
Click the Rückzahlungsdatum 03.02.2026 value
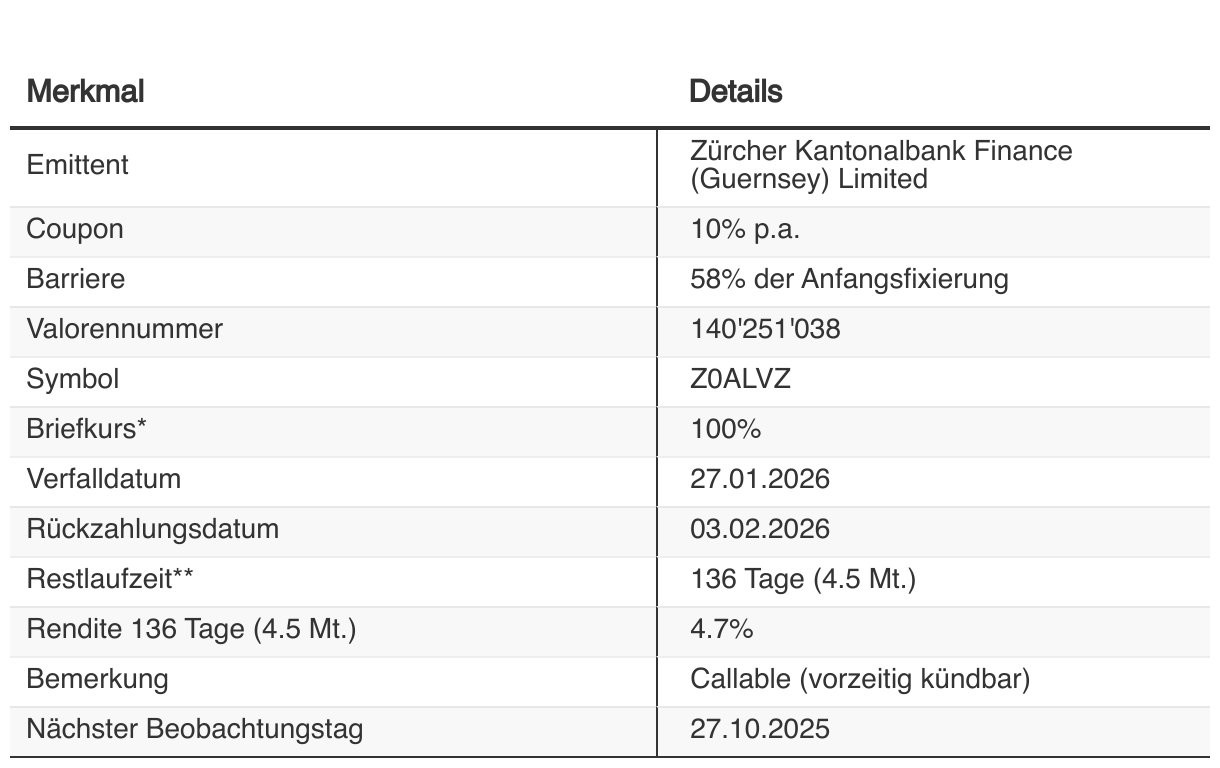pyautogui.click(x=760, y=529)
